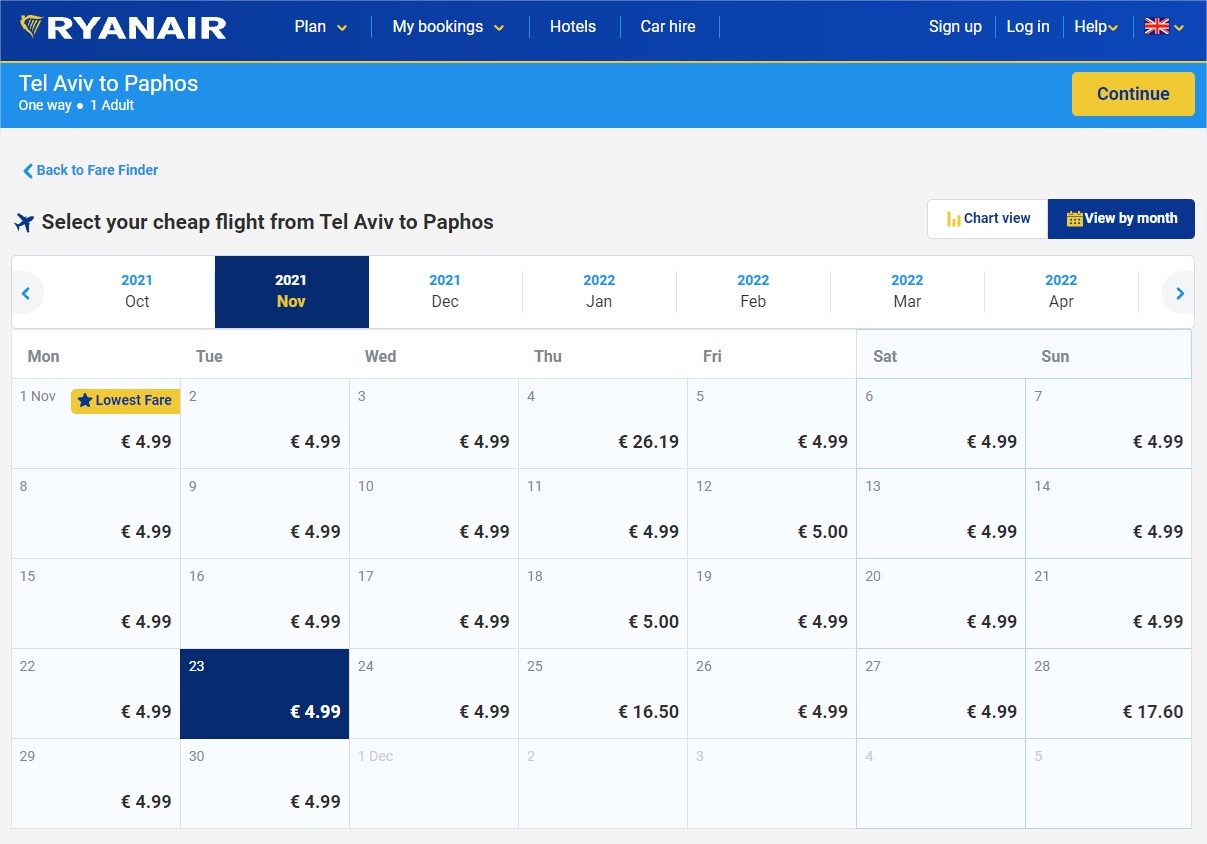Switch to Chart view
This screenshot has height=844, width=1207.
coord(988,218)
